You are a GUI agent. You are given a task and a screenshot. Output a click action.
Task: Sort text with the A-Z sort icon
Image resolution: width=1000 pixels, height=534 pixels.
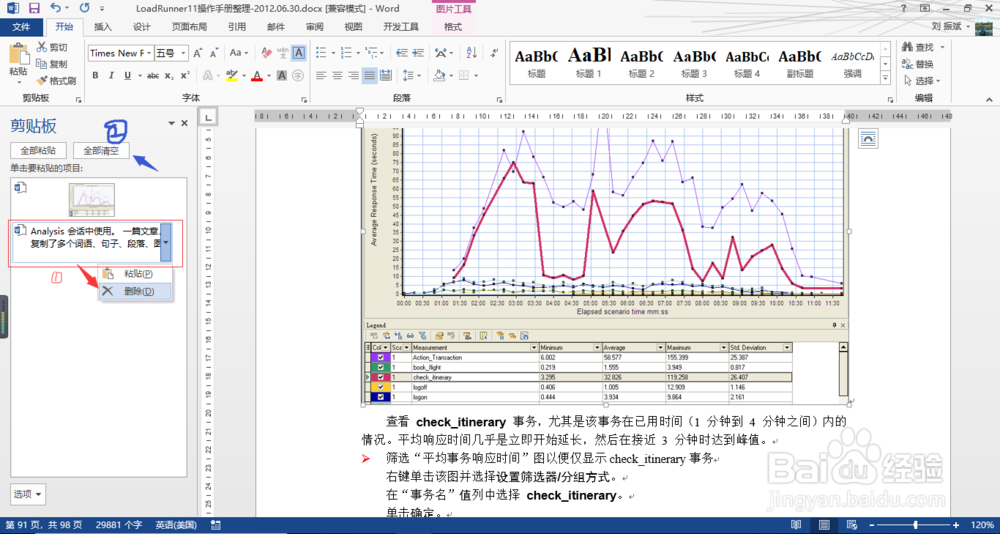(471, 53)
